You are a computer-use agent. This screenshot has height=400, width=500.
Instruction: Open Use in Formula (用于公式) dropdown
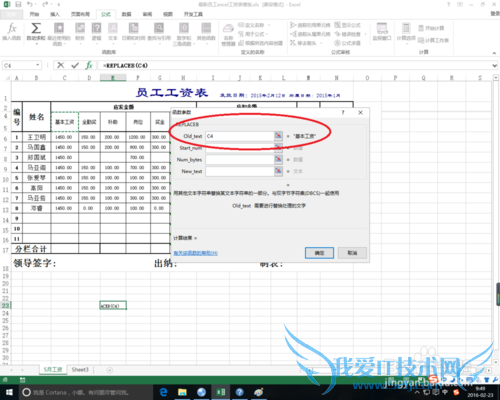coord(253,34)
